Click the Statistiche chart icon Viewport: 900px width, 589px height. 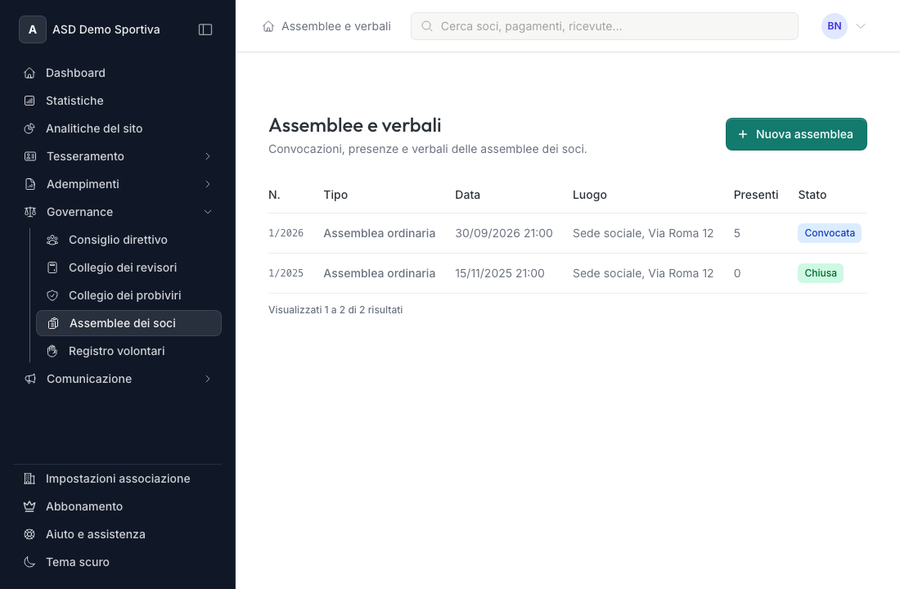(29, 100)
